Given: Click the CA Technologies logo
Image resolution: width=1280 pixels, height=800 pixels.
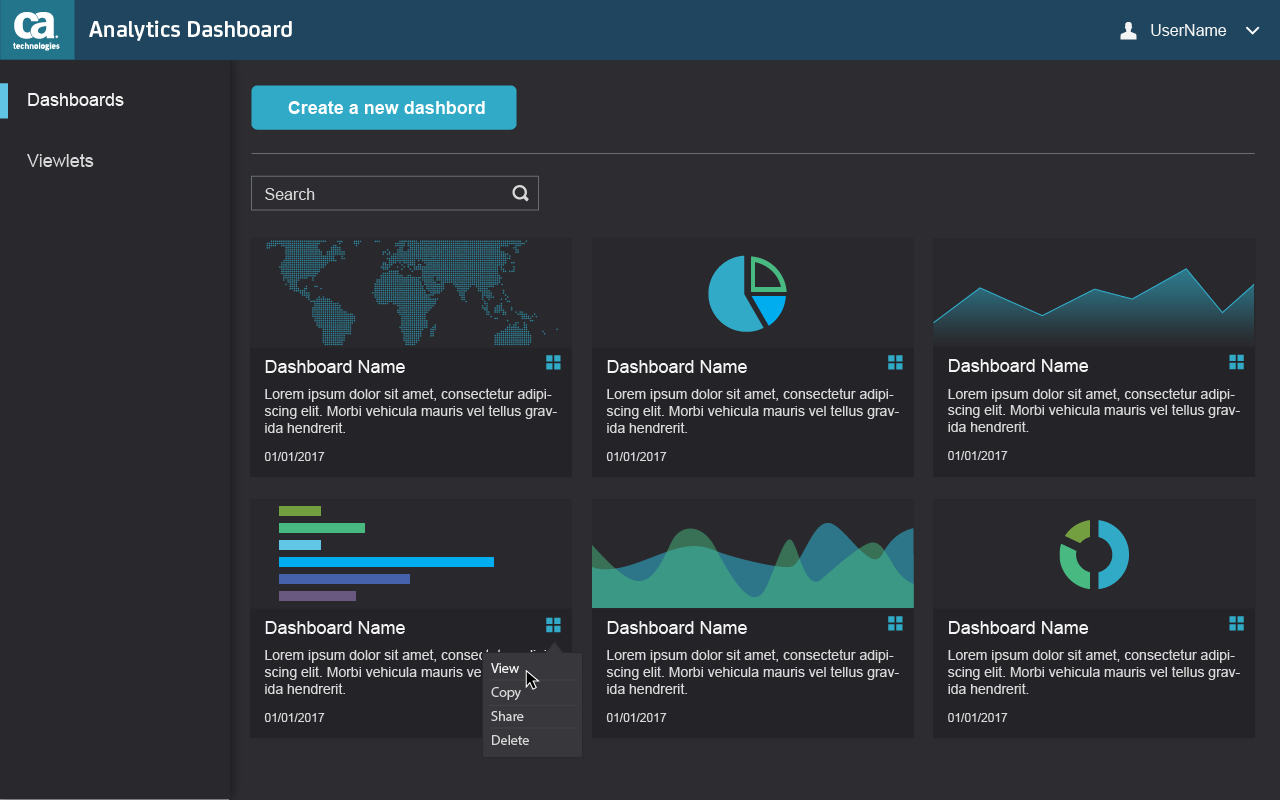Looking at the screenshot, I should (37, 30).
